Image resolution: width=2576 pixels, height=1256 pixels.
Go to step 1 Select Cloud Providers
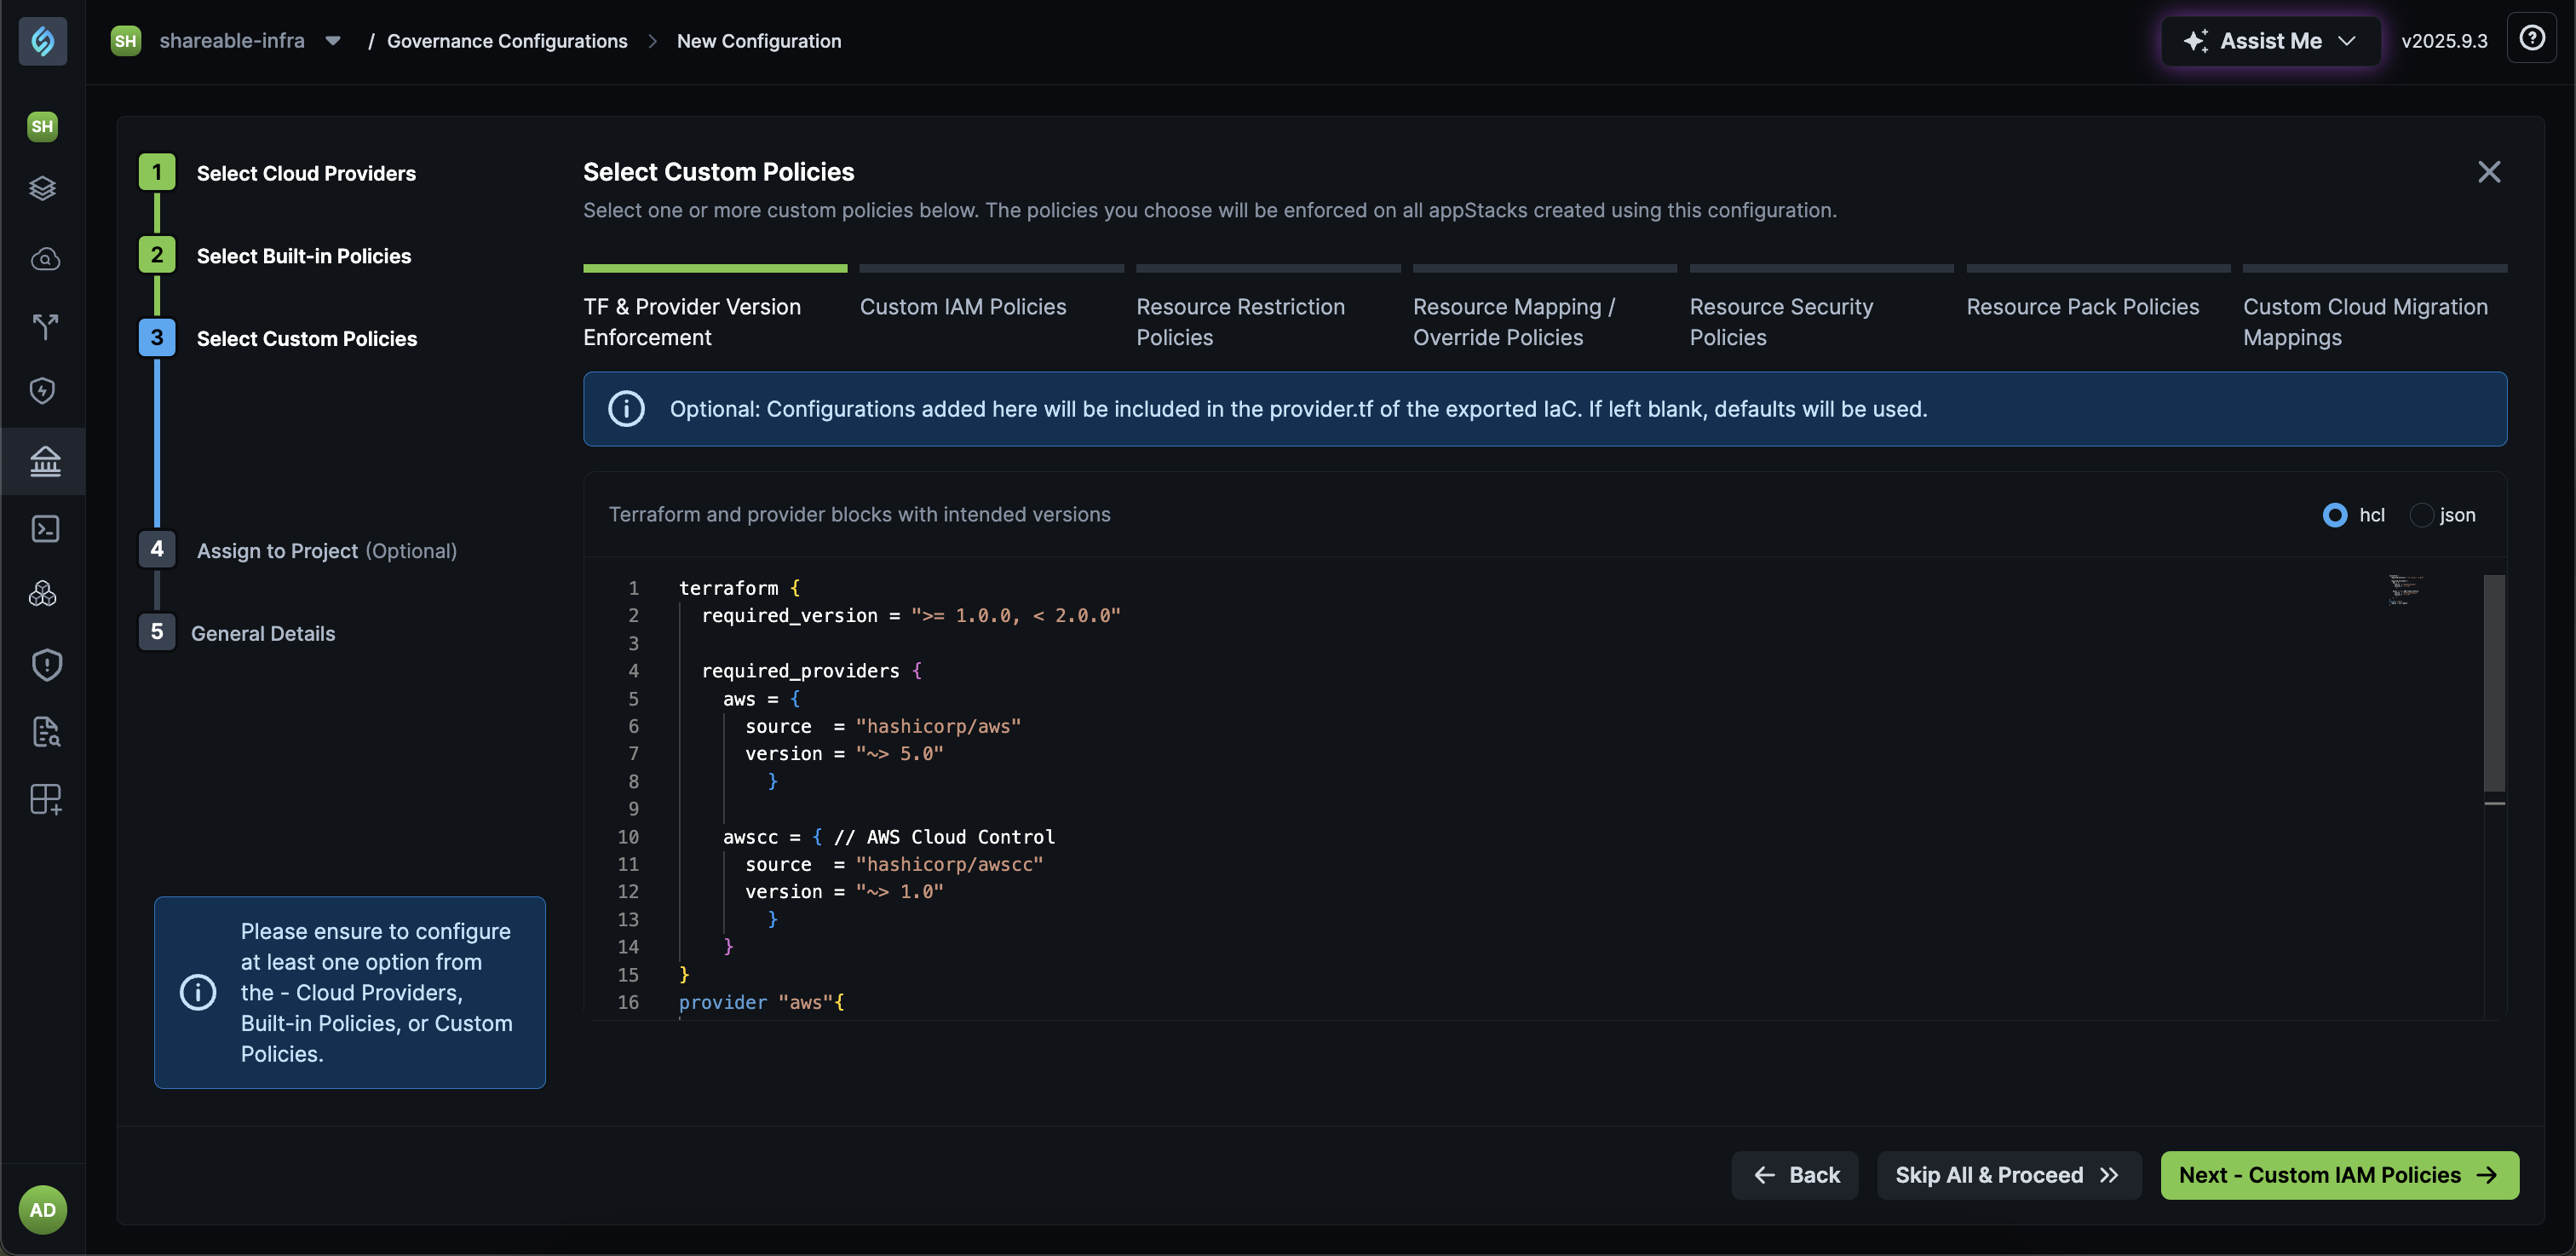(x=277, y=173)
